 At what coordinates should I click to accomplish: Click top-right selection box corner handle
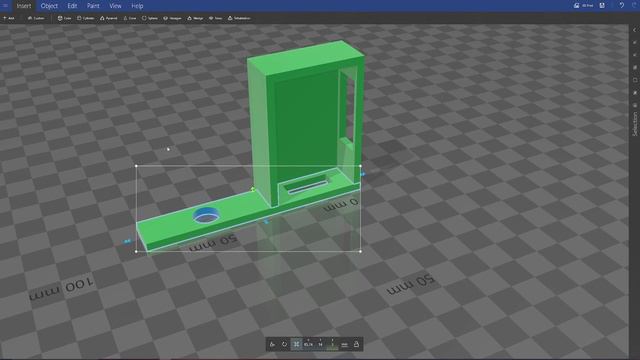[x=360, y=166]
